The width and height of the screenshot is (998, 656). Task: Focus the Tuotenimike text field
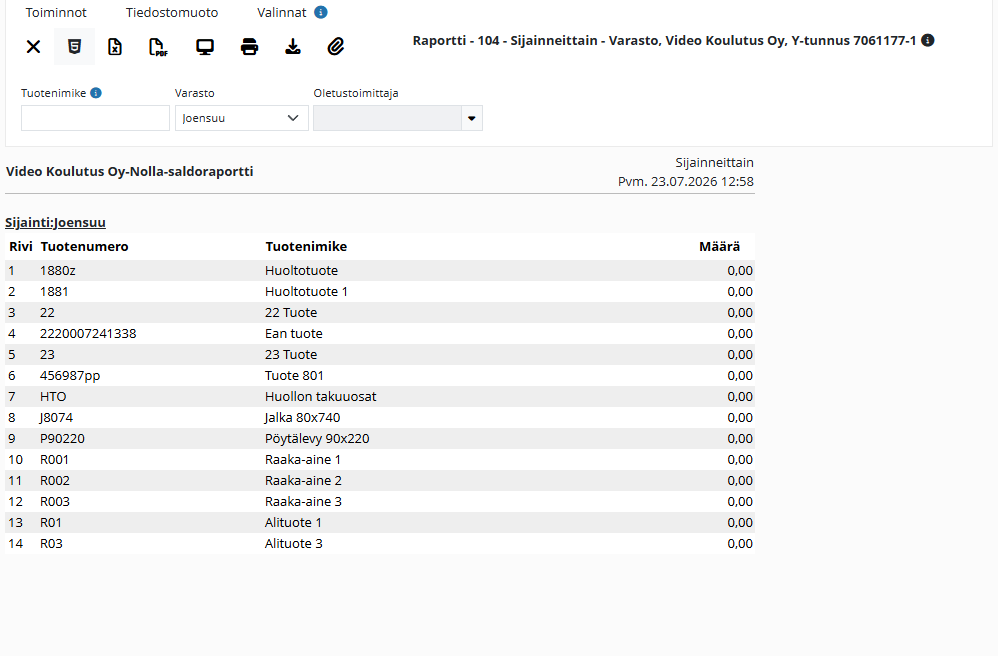95,118
